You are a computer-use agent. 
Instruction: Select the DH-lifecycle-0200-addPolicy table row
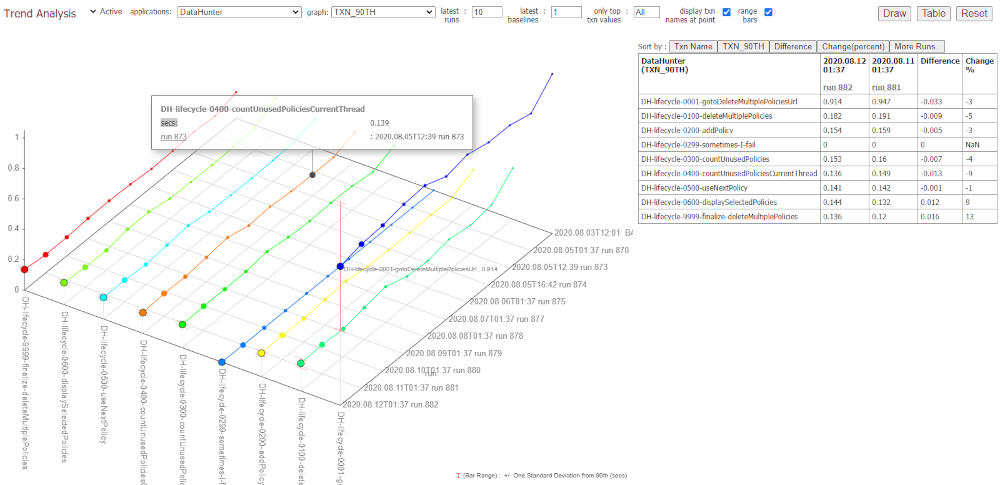click(817, 130)
